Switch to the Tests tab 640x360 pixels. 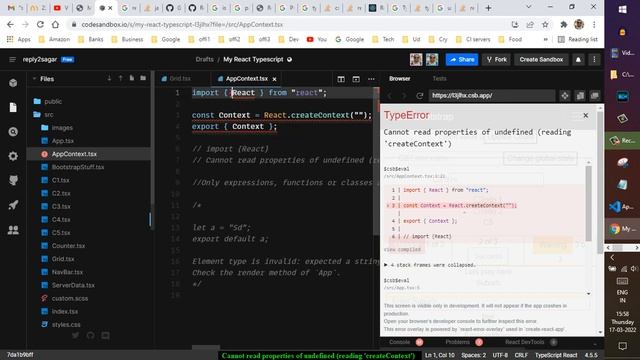(439, 78)
